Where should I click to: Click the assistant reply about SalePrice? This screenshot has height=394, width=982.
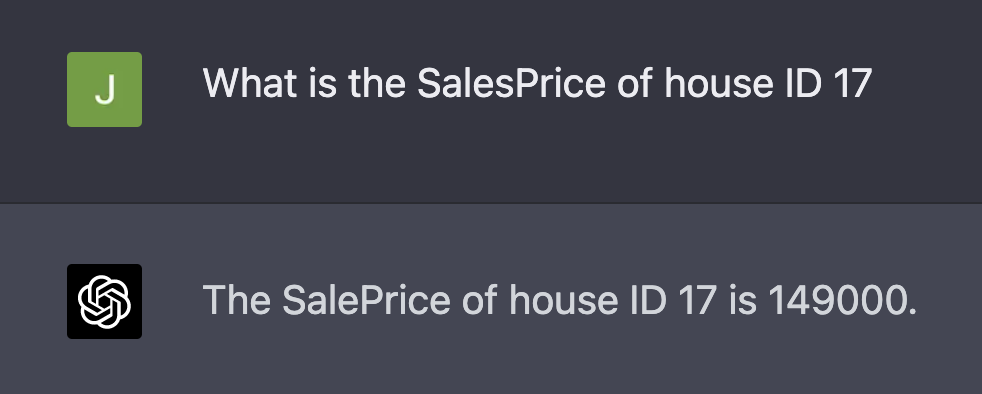coord(560,300)
